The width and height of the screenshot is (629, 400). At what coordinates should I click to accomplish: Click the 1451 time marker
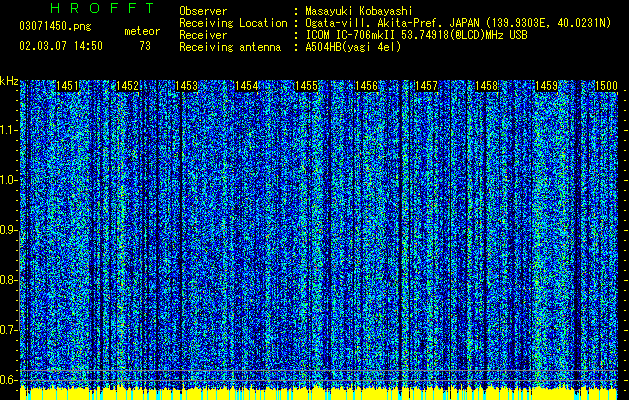[x=67, y=86]
